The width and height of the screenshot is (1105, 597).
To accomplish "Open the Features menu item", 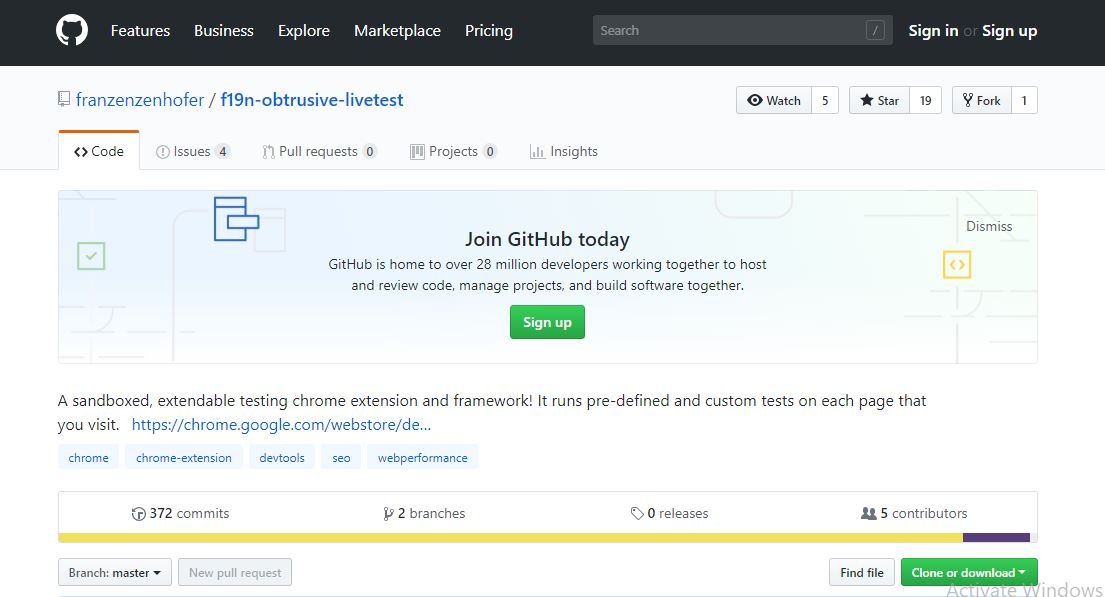I will [x=140, y=30].
